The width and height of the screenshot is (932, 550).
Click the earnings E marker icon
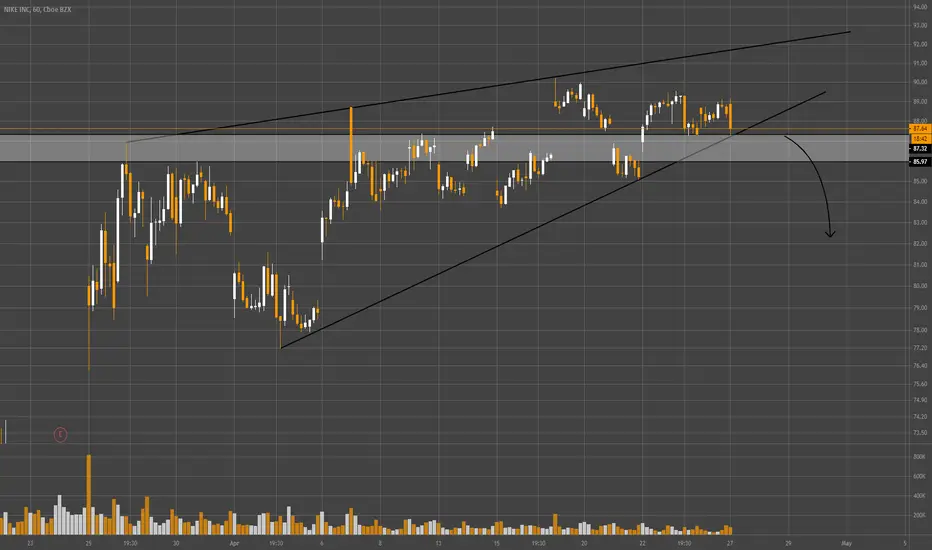(60, 435)
